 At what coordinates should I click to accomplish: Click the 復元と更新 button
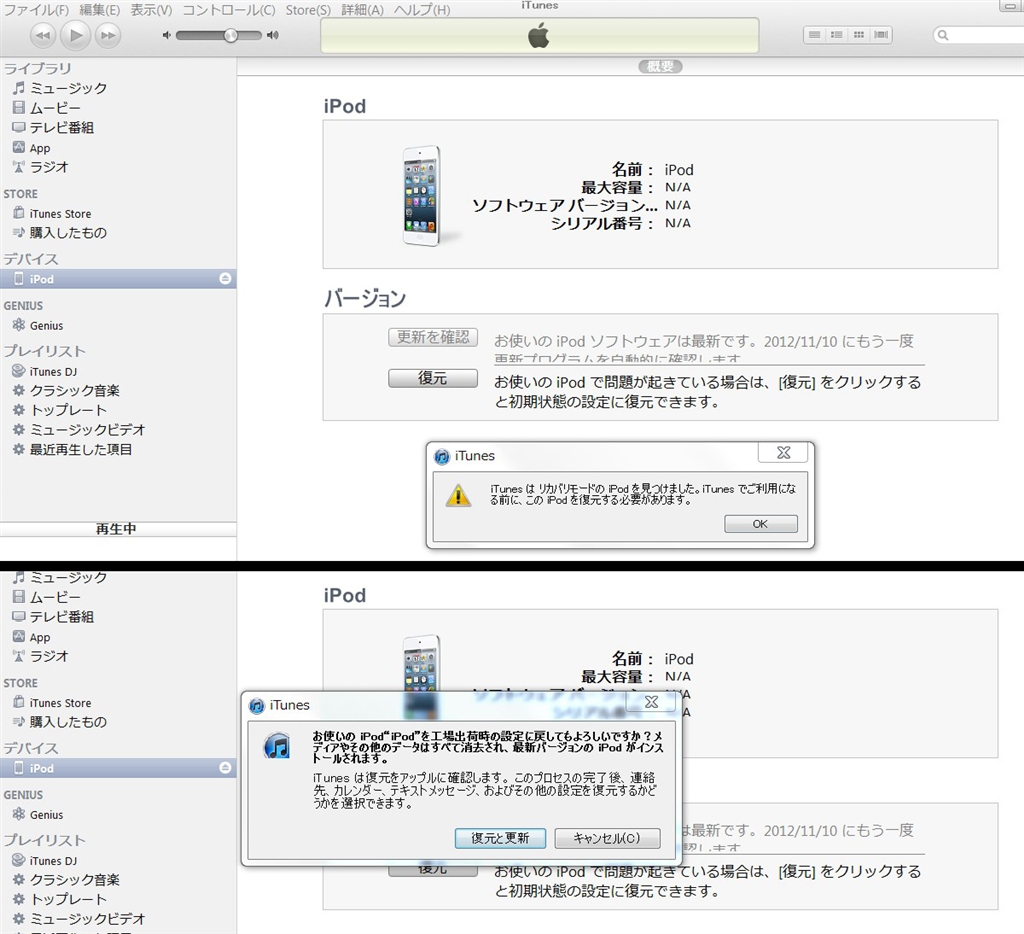500,838
